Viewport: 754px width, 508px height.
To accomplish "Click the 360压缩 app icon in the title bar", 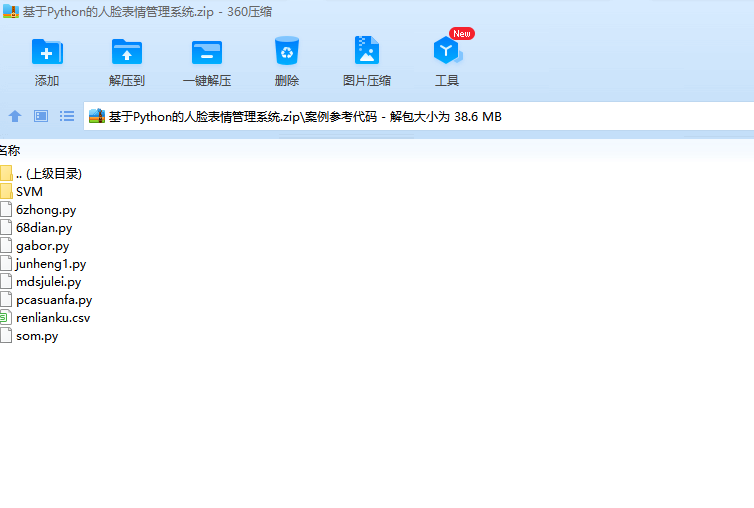I will pyautogui.click(x=11, y=12).
